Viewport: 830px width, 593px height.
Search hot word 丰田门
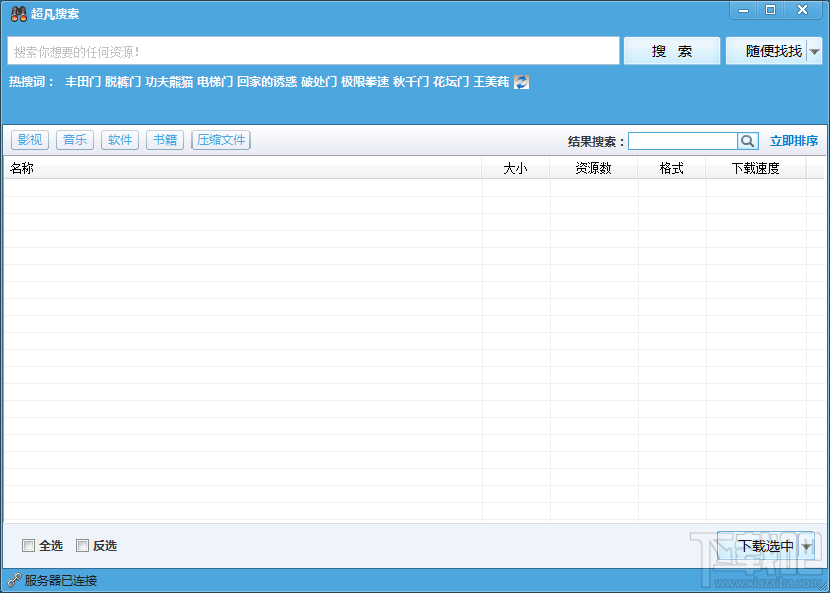(x=83, y=82)
